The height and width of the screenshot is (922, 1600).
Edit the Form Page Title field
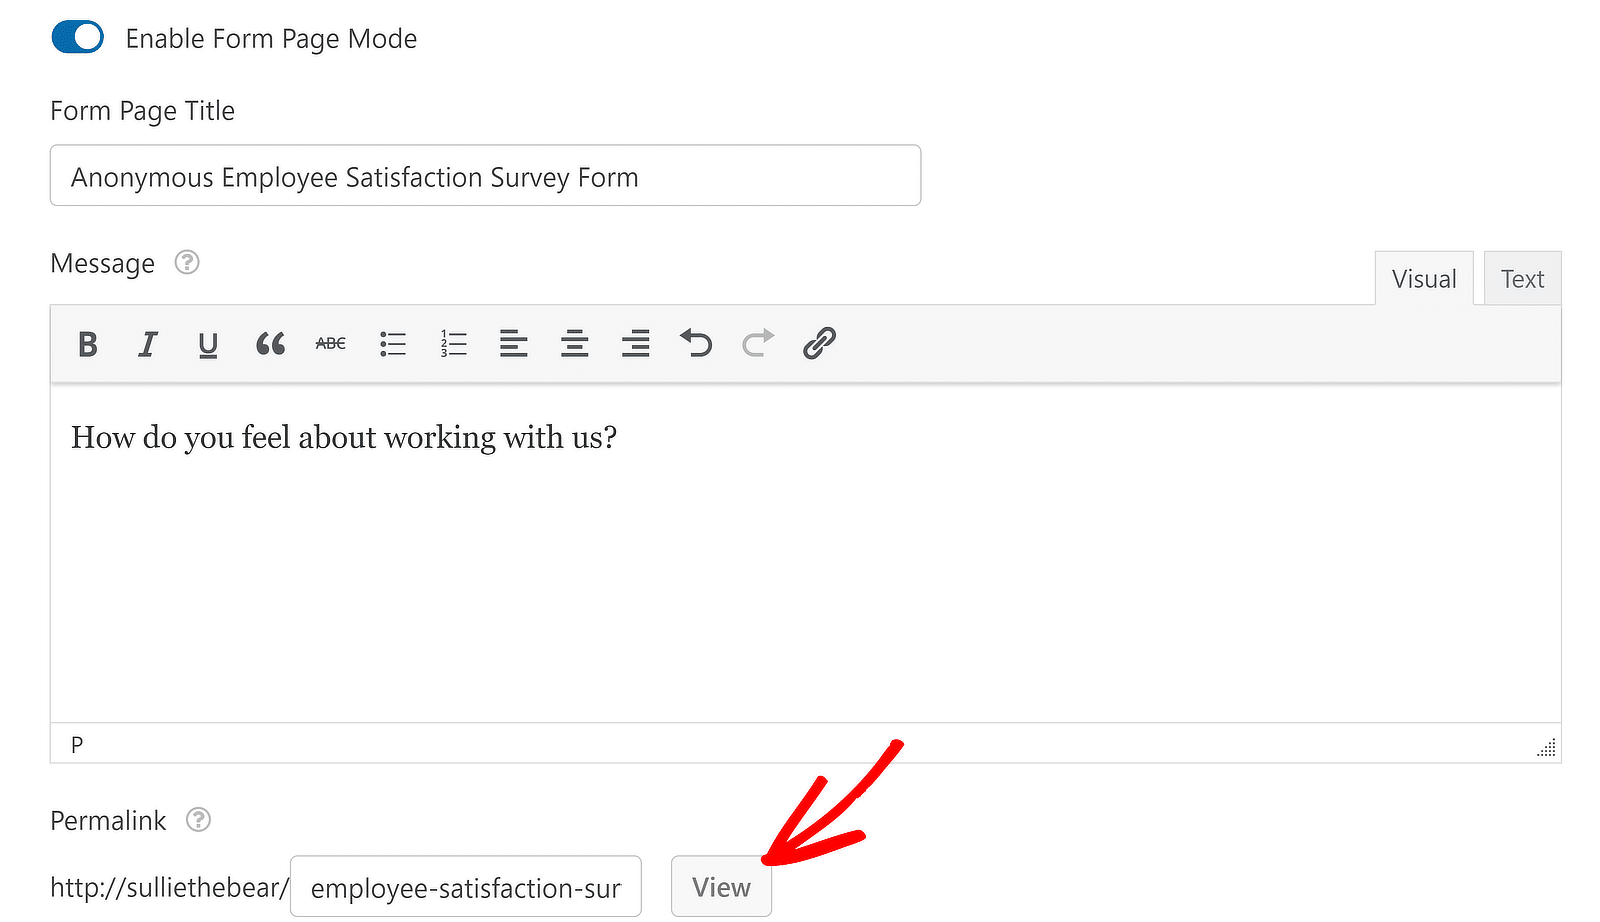pyautogui.click(x=485, y=176)
